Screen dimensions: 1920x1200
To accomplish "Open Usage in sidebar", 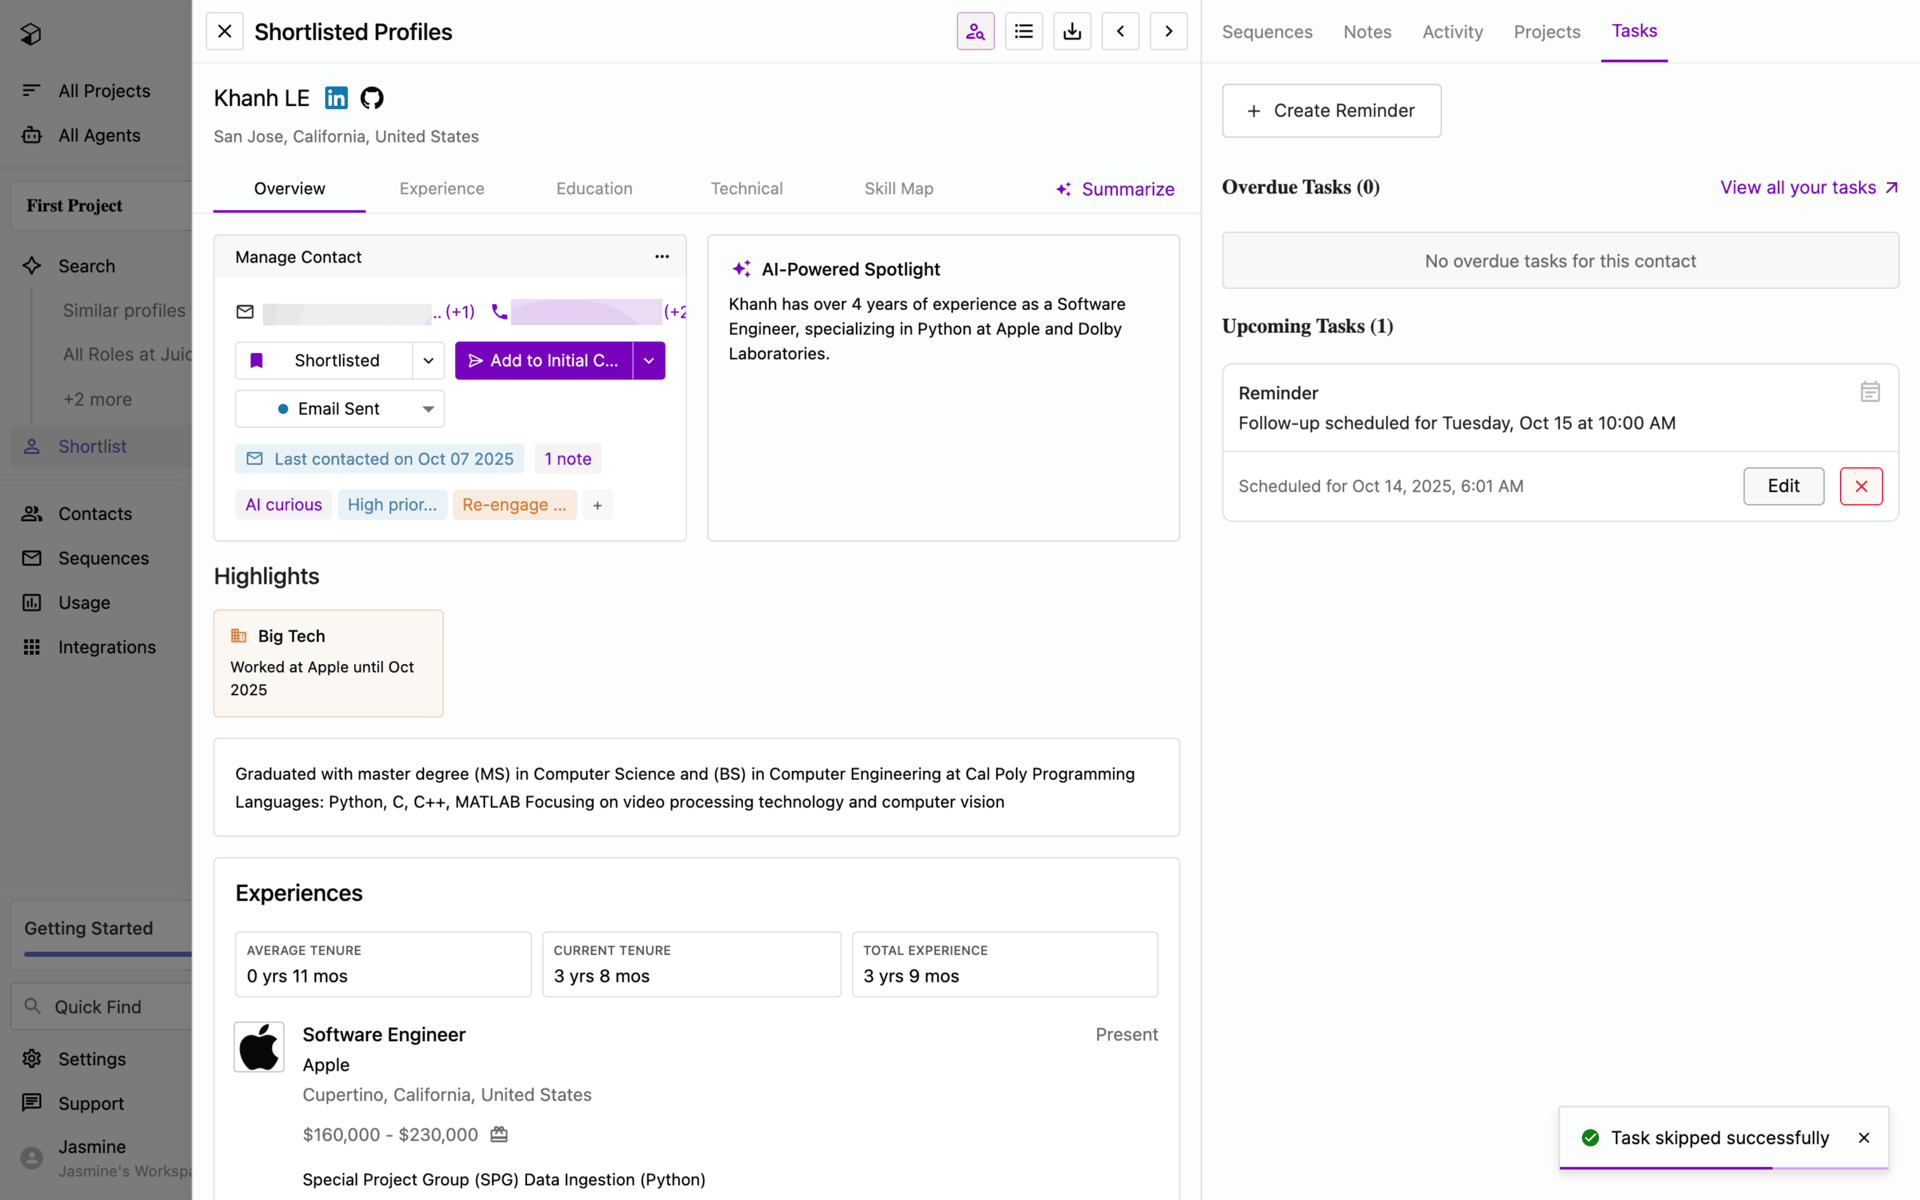I will pyautogui.click(x=84, y=602).
